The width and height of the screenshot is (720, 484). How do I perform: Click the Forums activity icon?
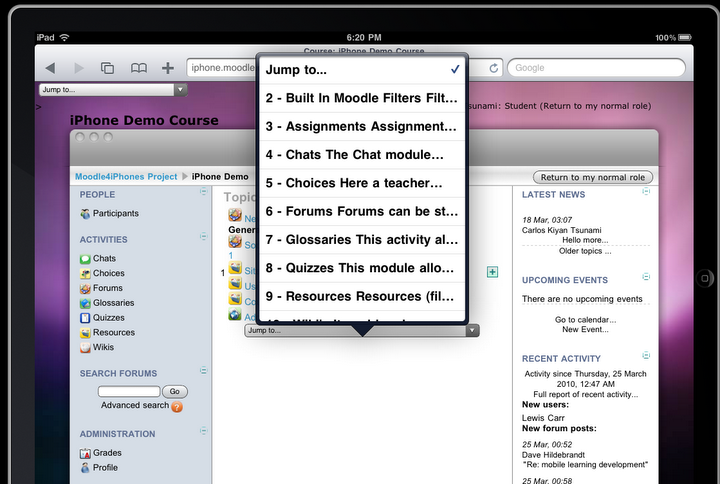pyautogui.click(x=85, y=288)
